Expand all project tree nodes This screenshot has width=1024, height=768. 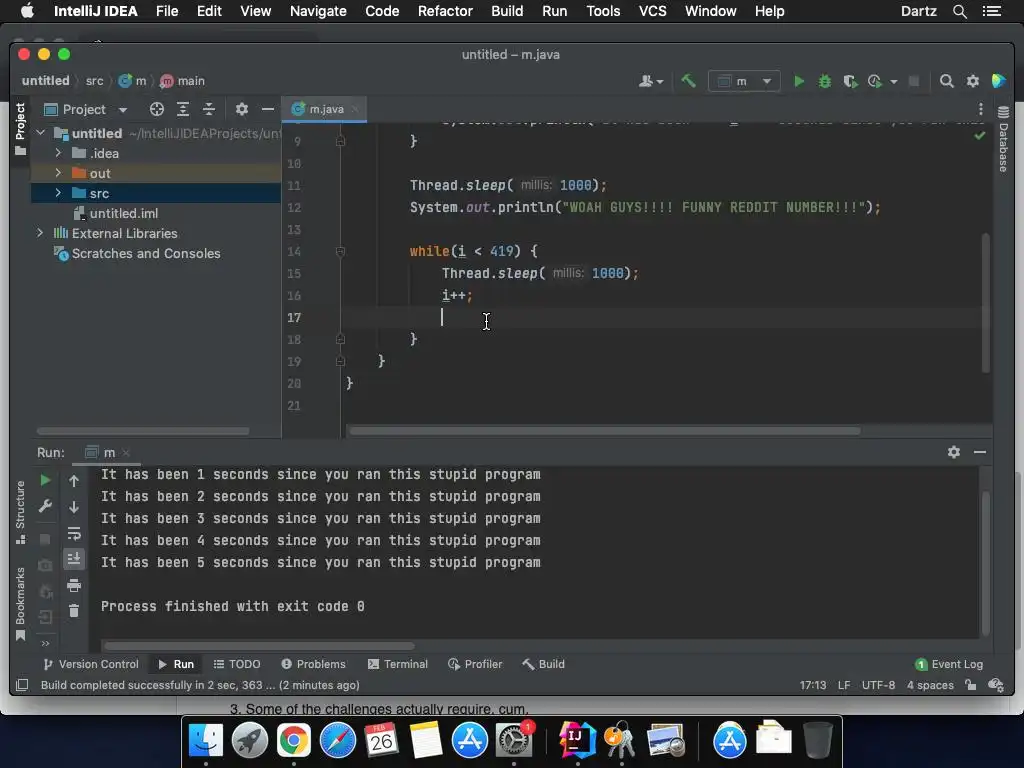tap(183, 109)
